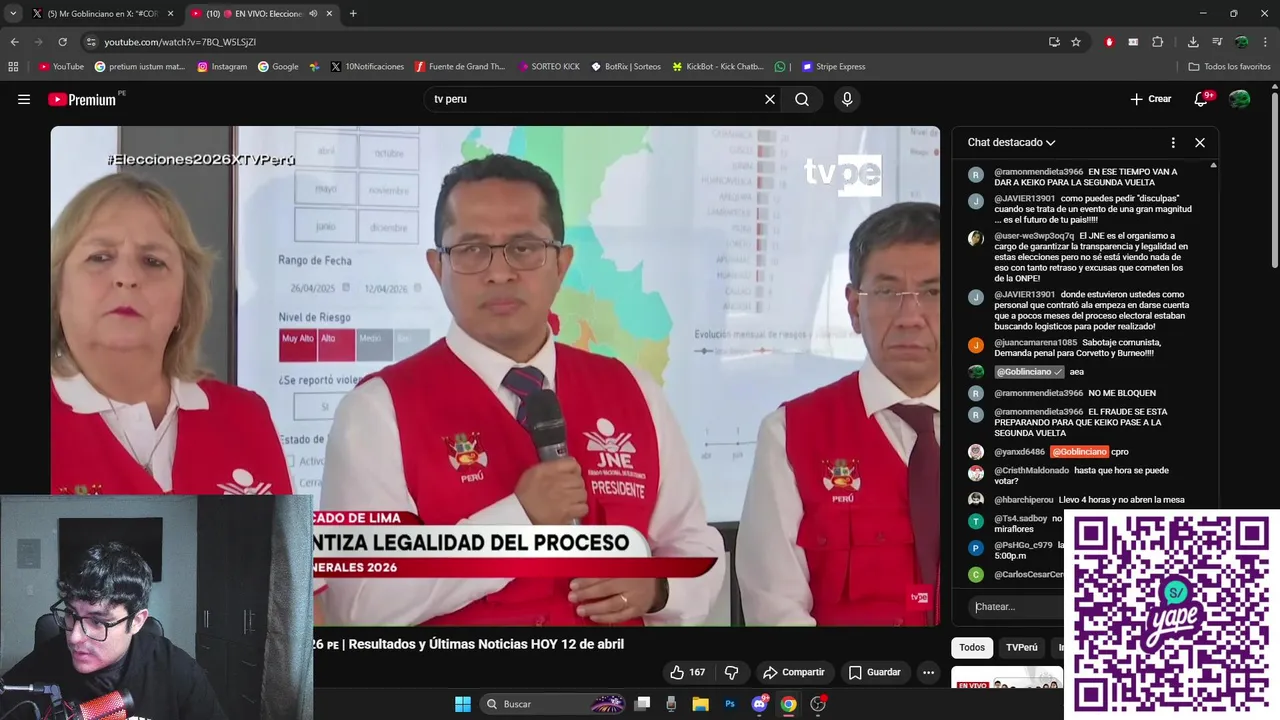The image size is (1280, 720).
Task: Open Fuente de Grand Th... bookmark
Action: coord(460,67)
